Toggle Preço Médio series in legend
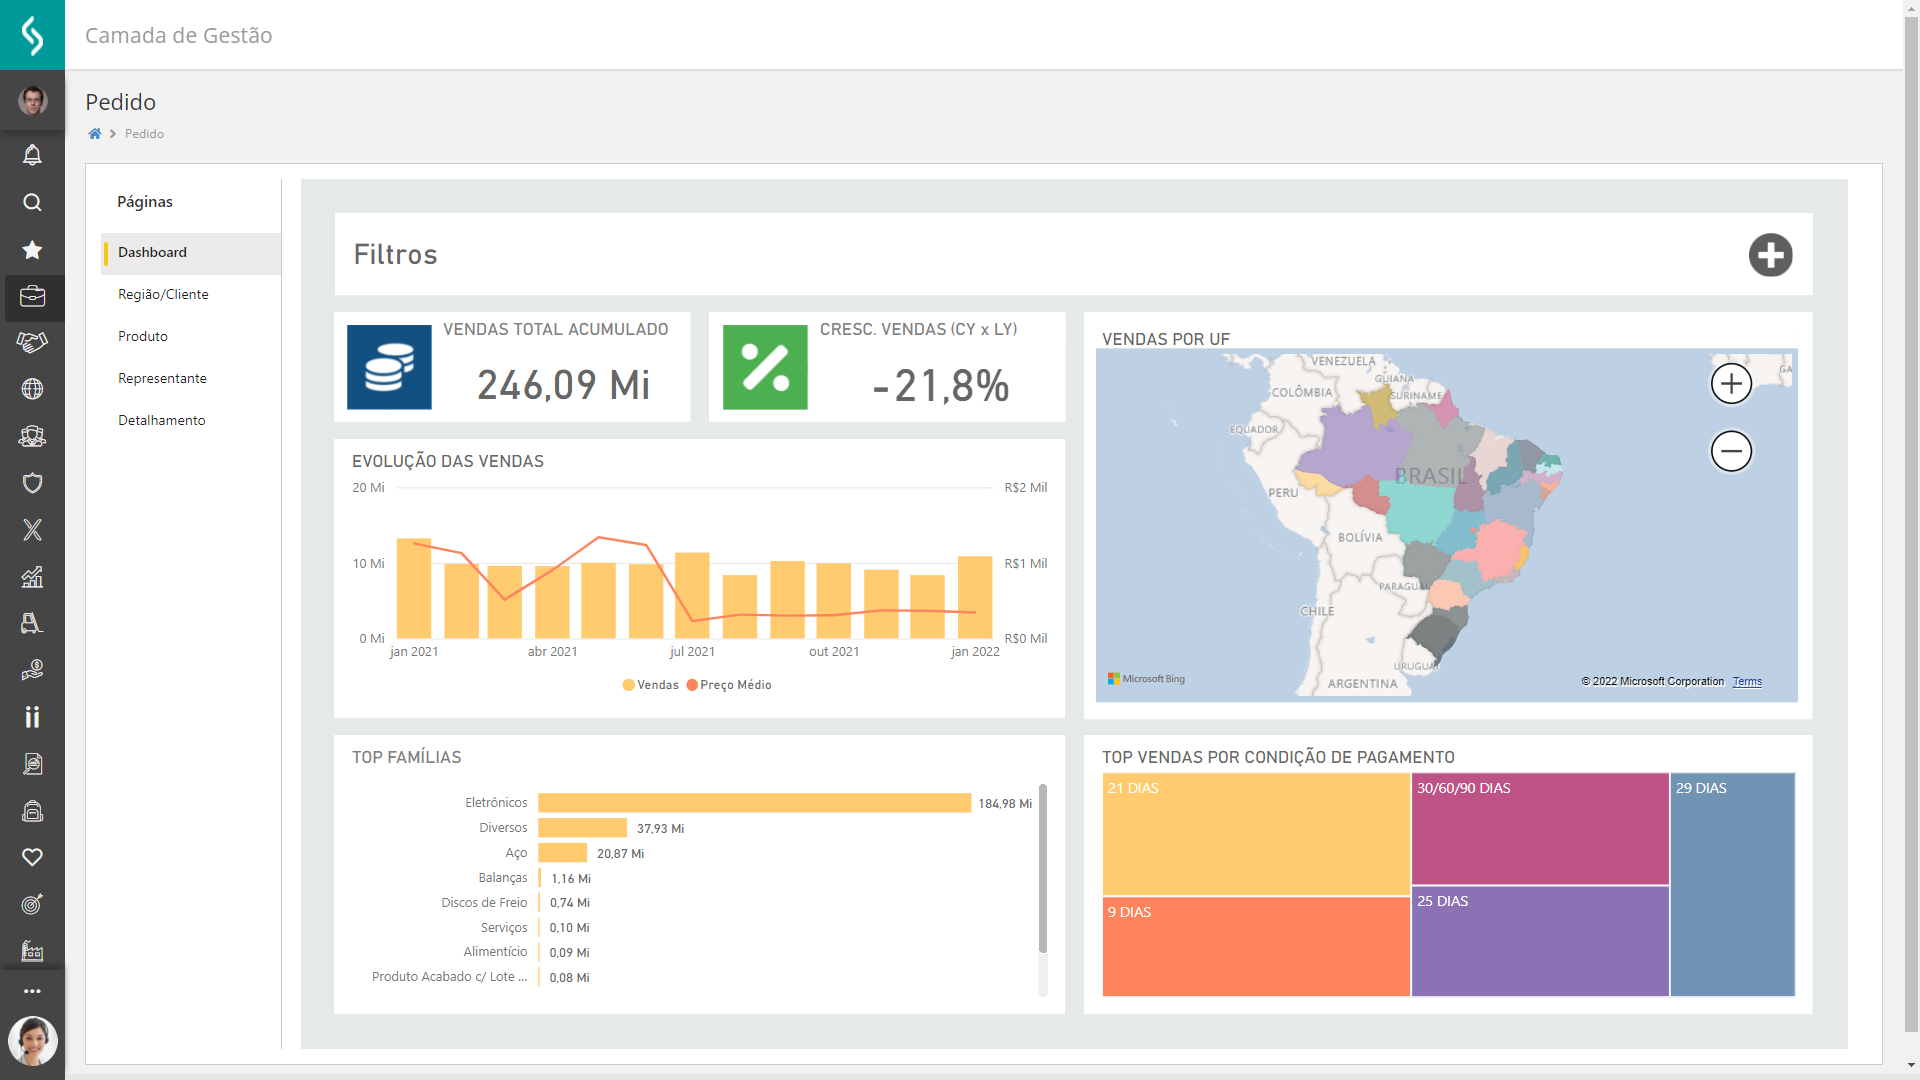1920x1080 pixels. tap(729, 685)
